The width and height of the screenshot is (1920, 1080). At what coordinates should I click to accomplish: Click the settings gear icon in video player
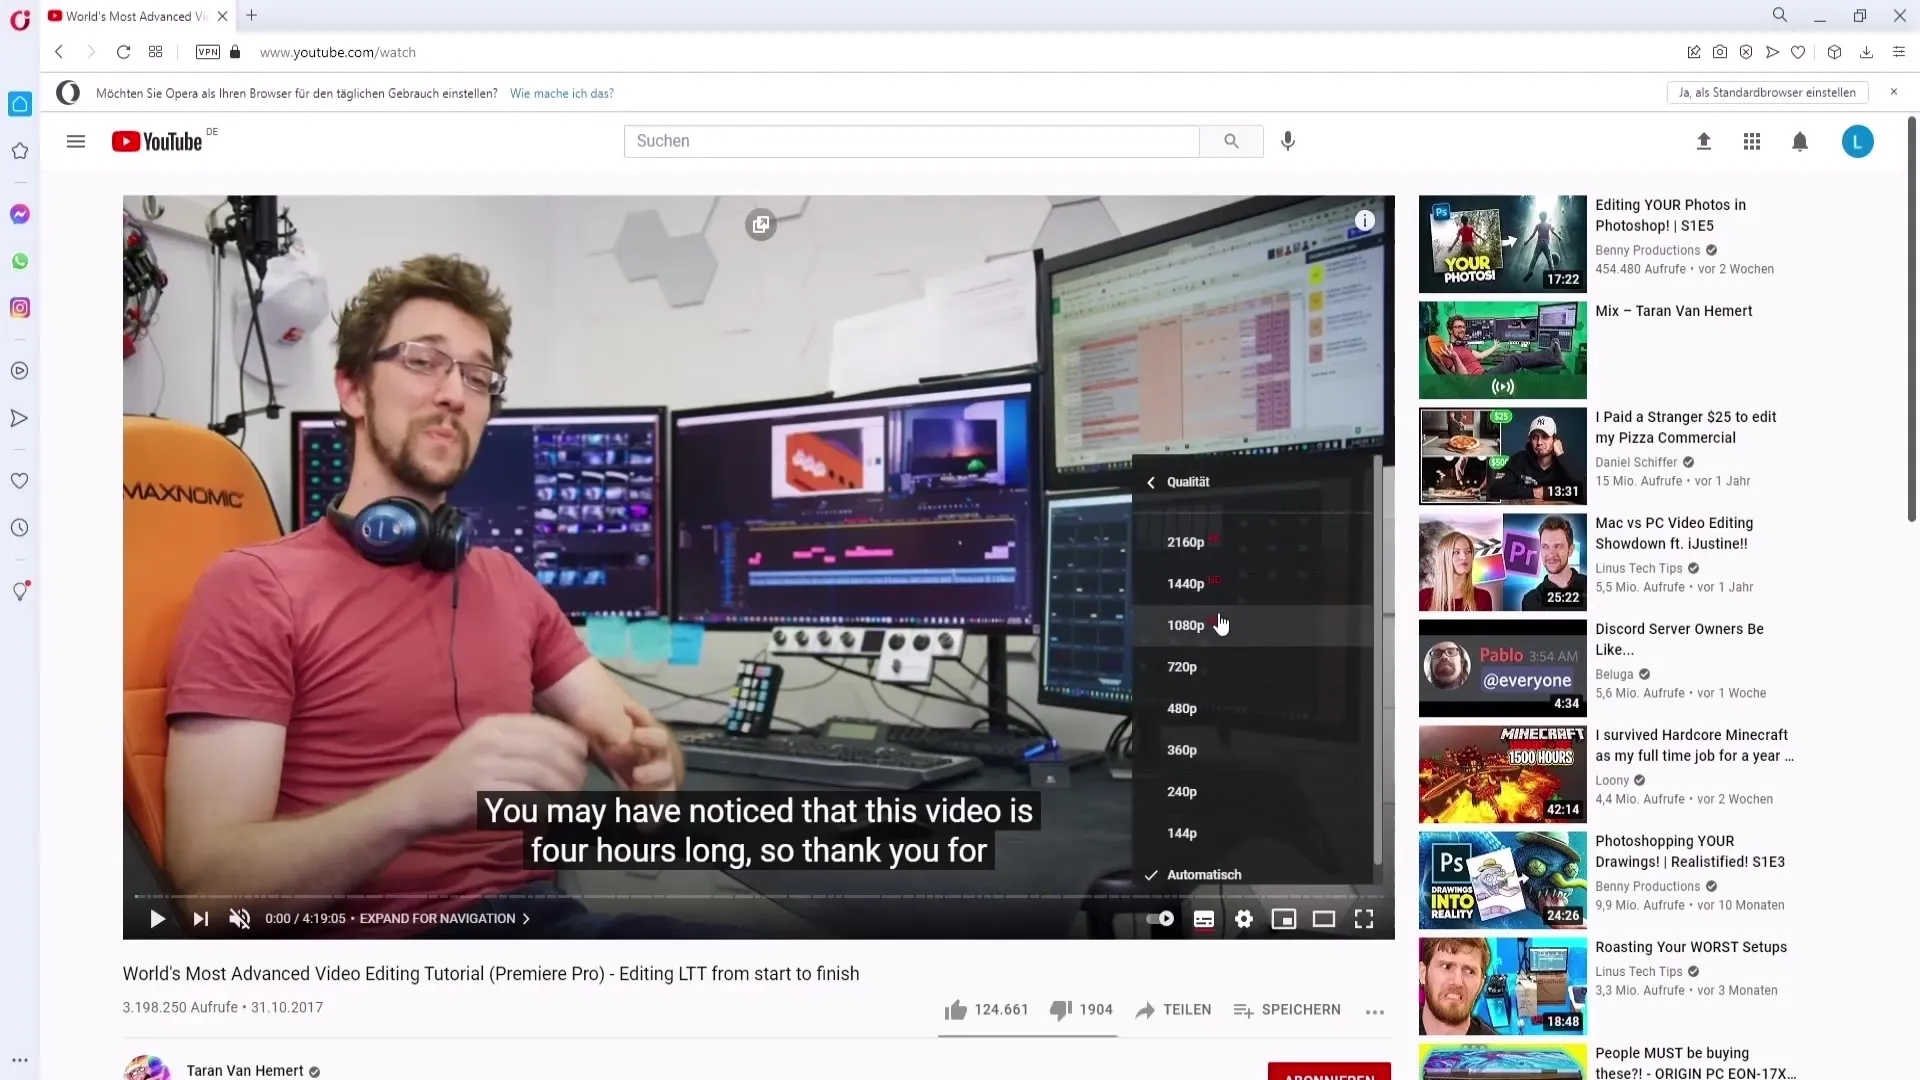(x=1242, y=919)
